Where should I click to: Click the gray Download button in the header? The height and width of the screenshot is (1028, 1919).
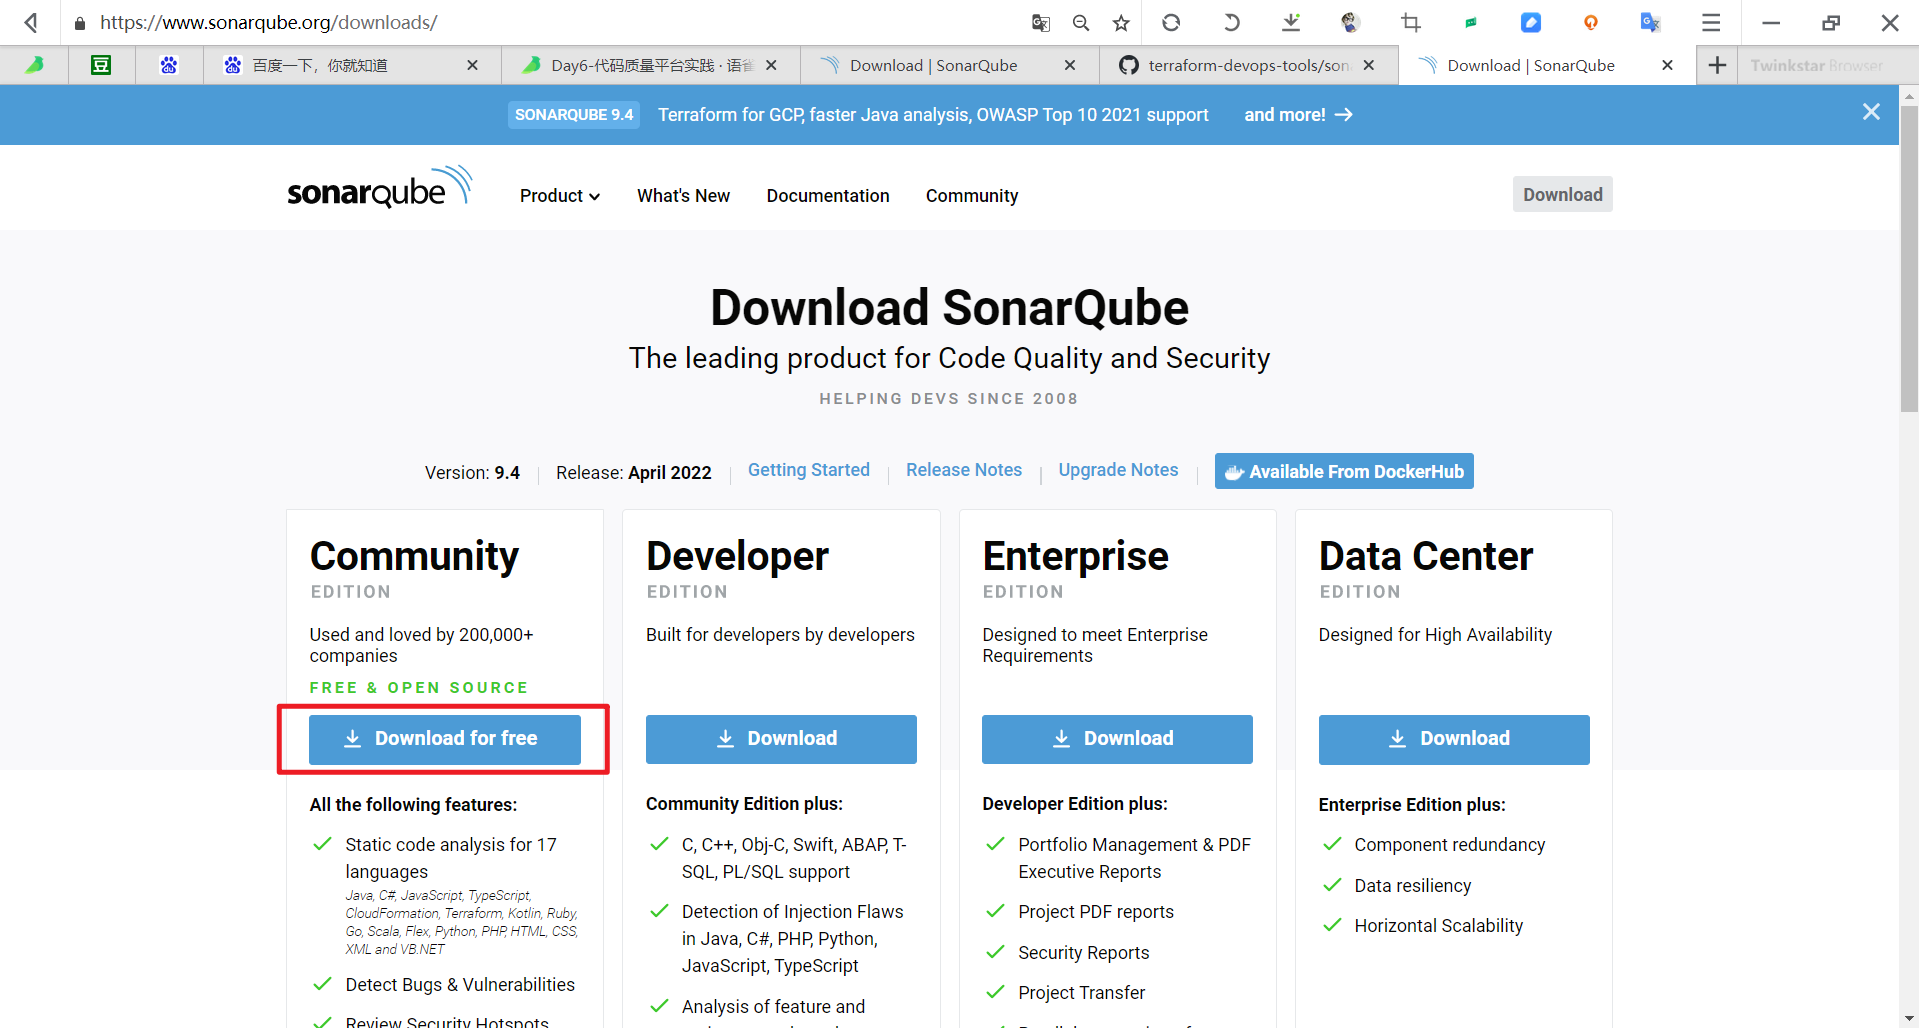pyautogui.click(x=1562, y=195)
